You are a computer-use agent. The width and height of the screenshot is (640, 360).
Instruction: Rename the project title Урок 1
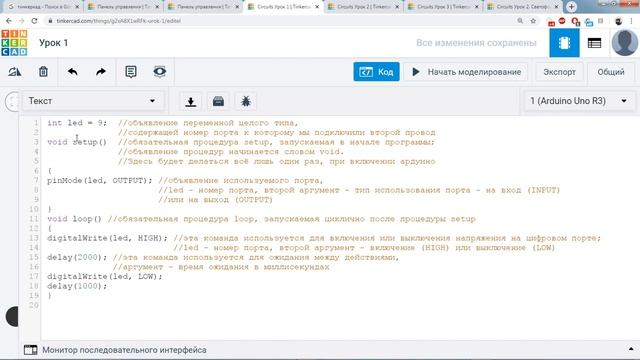tap(53, 43)
